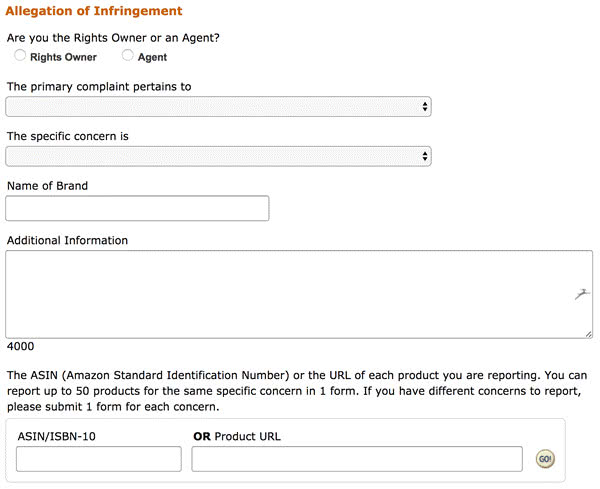The height and width of the screenshot is (489, 600).
Task: Click the arrows on the primary complaint selector
Action: coord(425,106)
